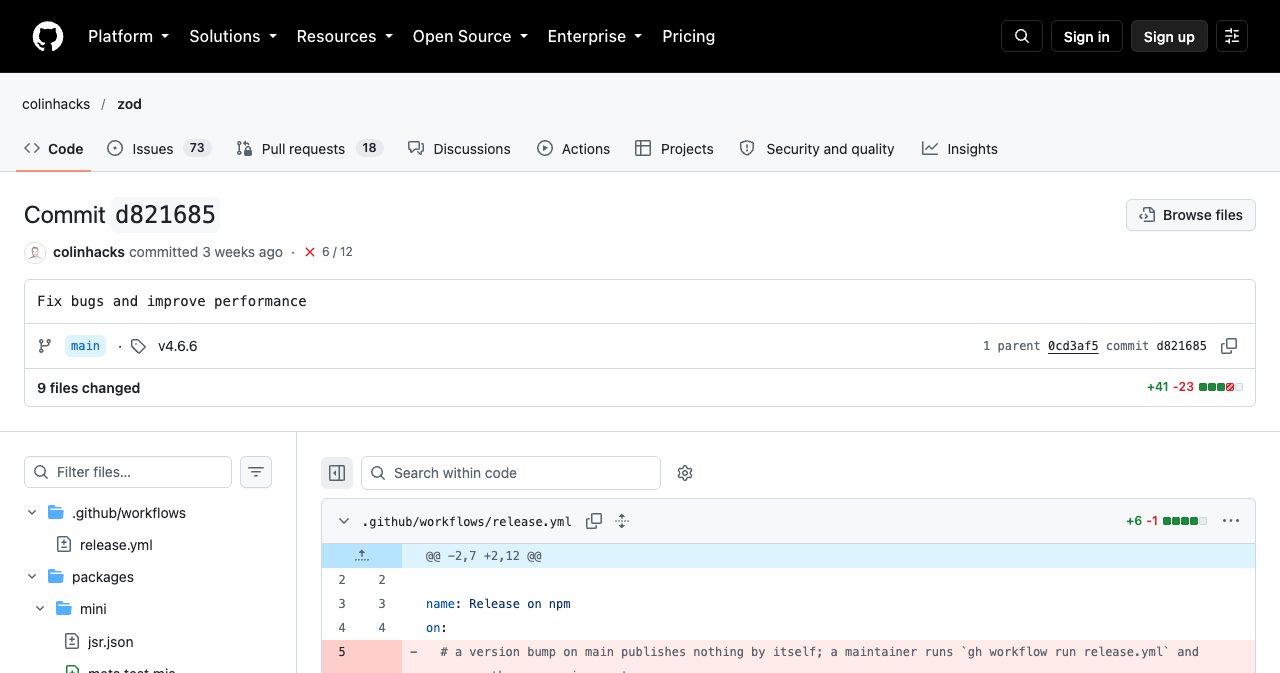Click the GitHub logo home icon
Viewport: 1280px width, 673px height.
(x=48, y=37)
